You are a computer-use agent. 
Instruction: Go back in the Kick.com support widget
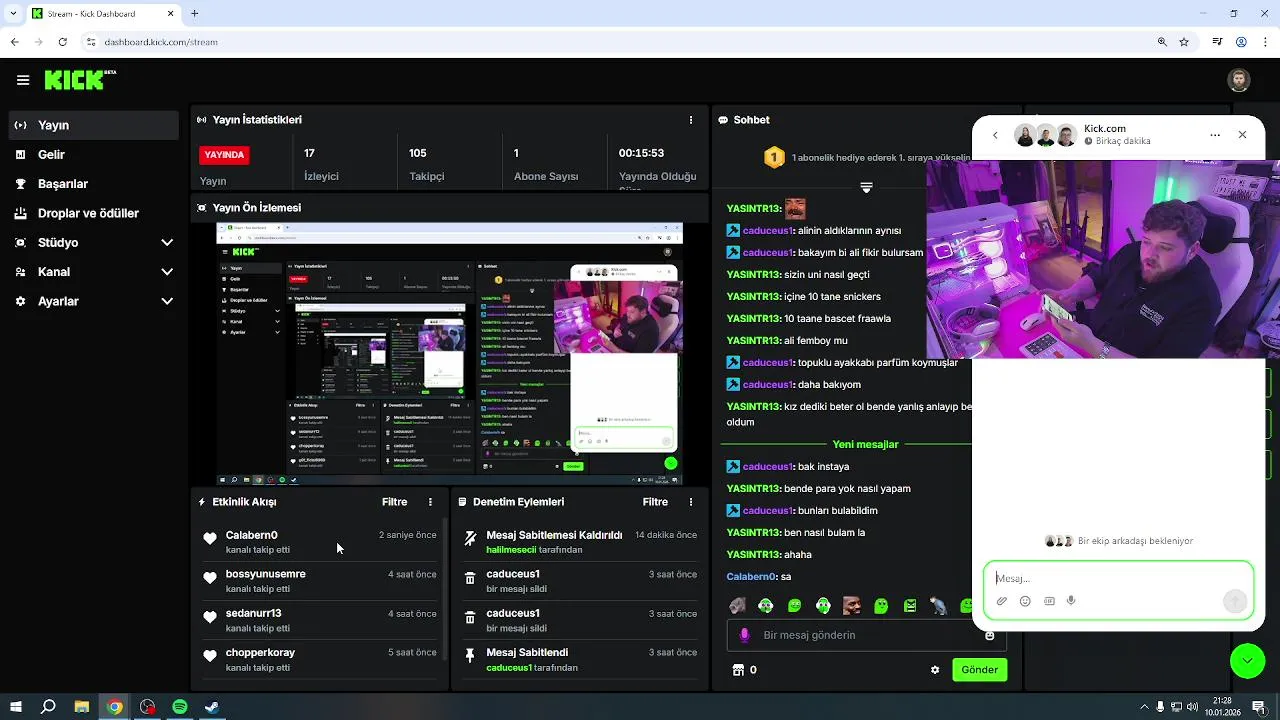(x=995, y=135)
